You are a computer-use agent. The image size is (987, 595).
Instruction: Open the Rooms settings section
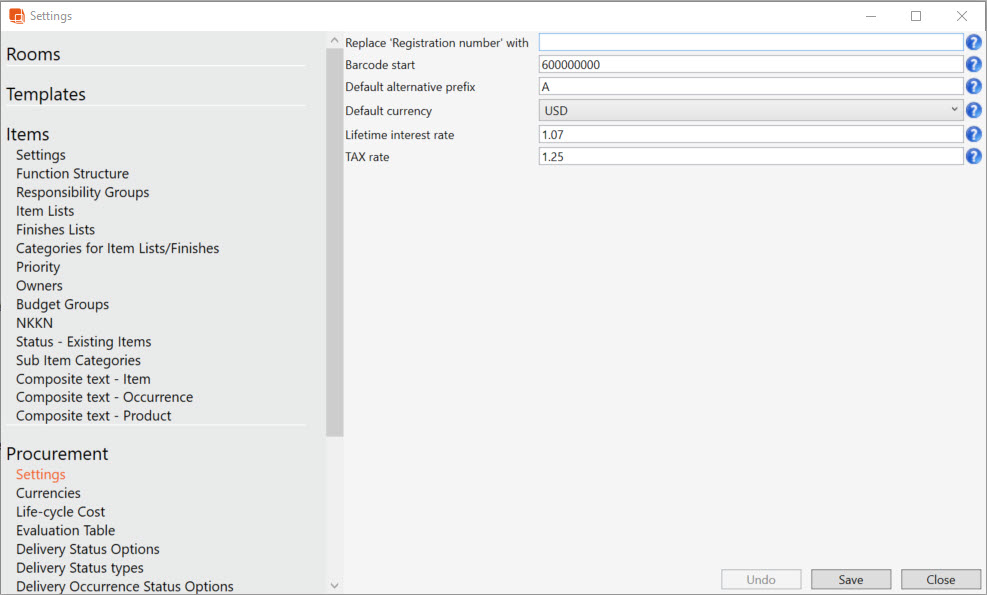point(34,55)
